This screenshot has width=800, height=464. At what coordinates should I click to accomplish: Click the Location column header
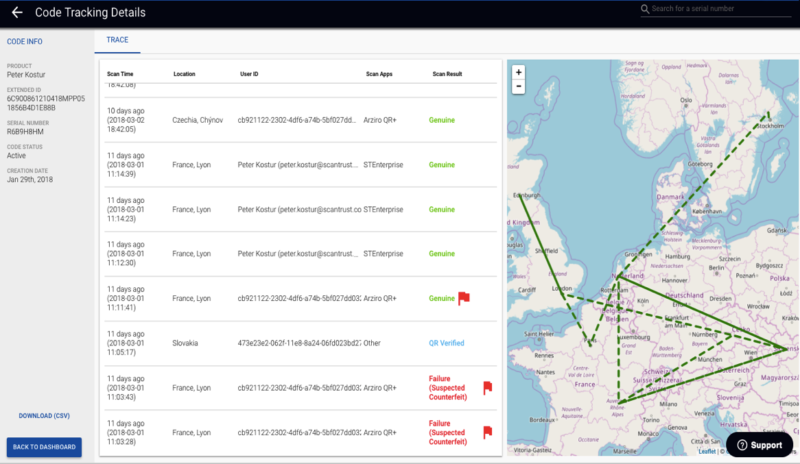184,74
